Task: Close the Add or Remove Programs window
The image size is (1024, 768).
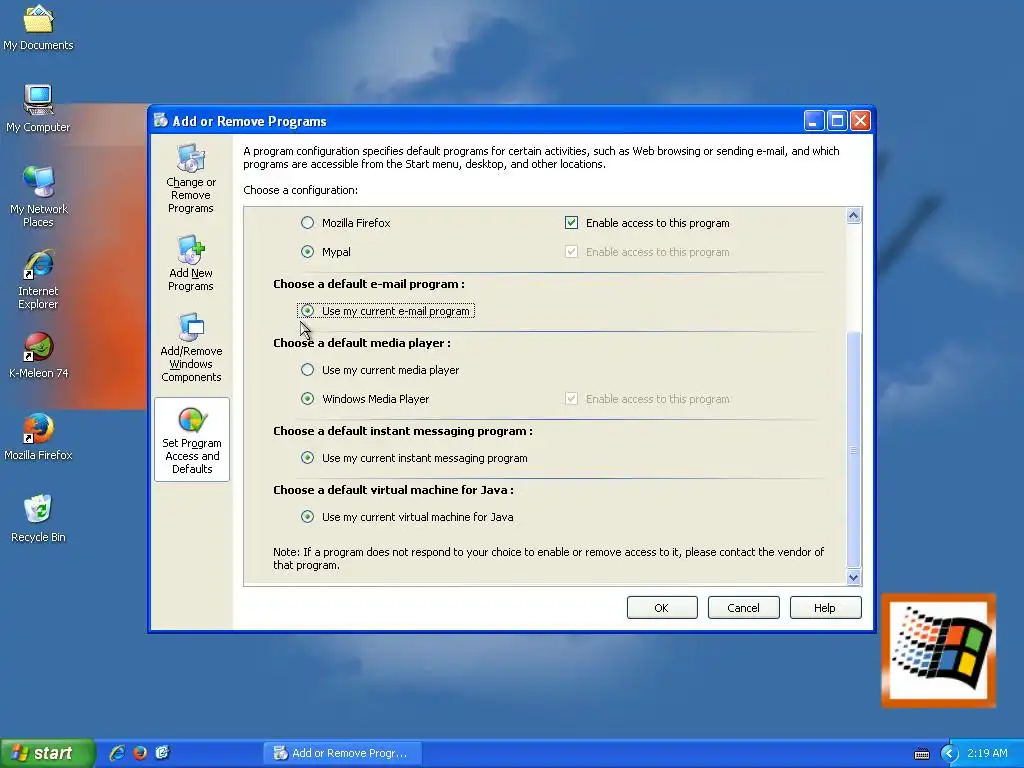Action: pos(860,121)
